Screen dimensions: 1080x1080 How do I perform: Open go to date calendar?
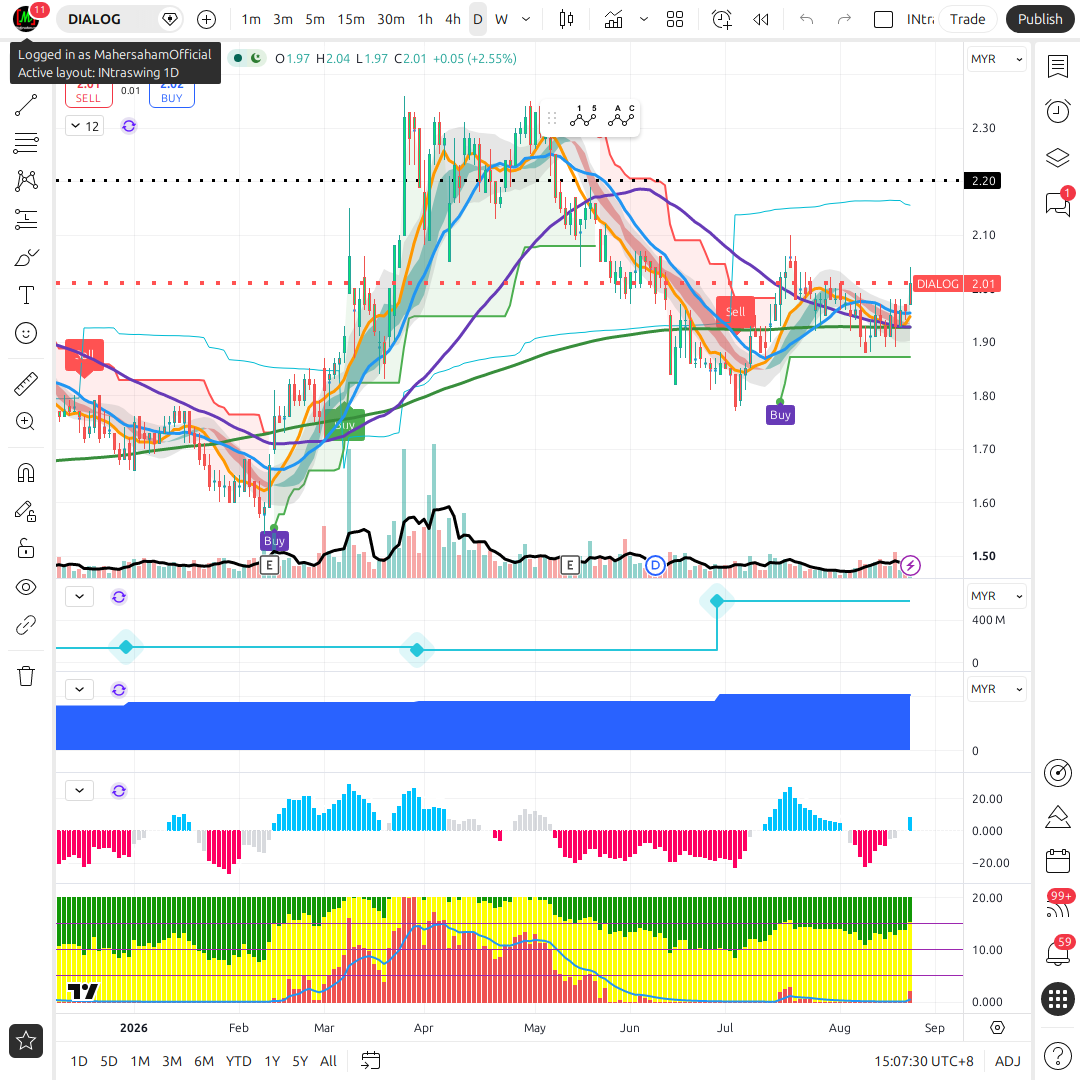pyautogui.click(x=371, y=1061)
